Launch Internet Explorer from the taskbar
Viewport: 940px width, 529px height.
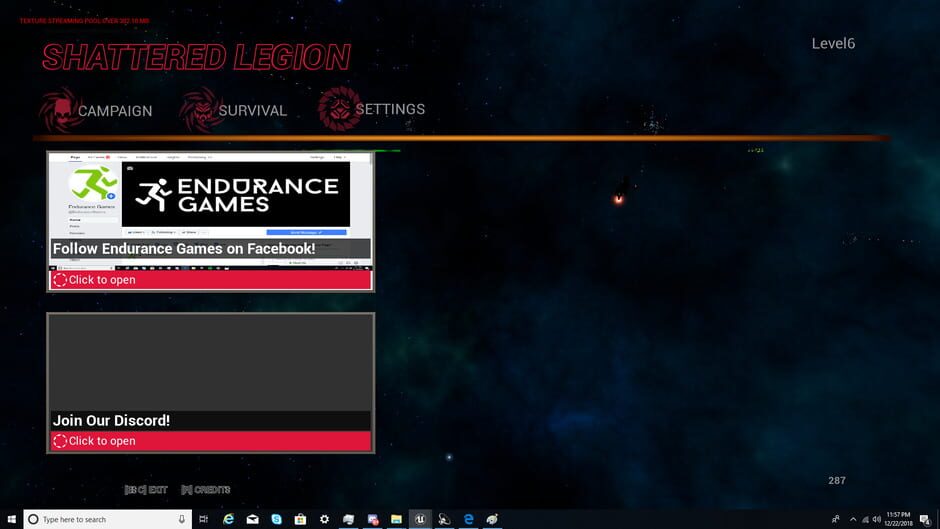pyautogui.click(x=228, y=519)
